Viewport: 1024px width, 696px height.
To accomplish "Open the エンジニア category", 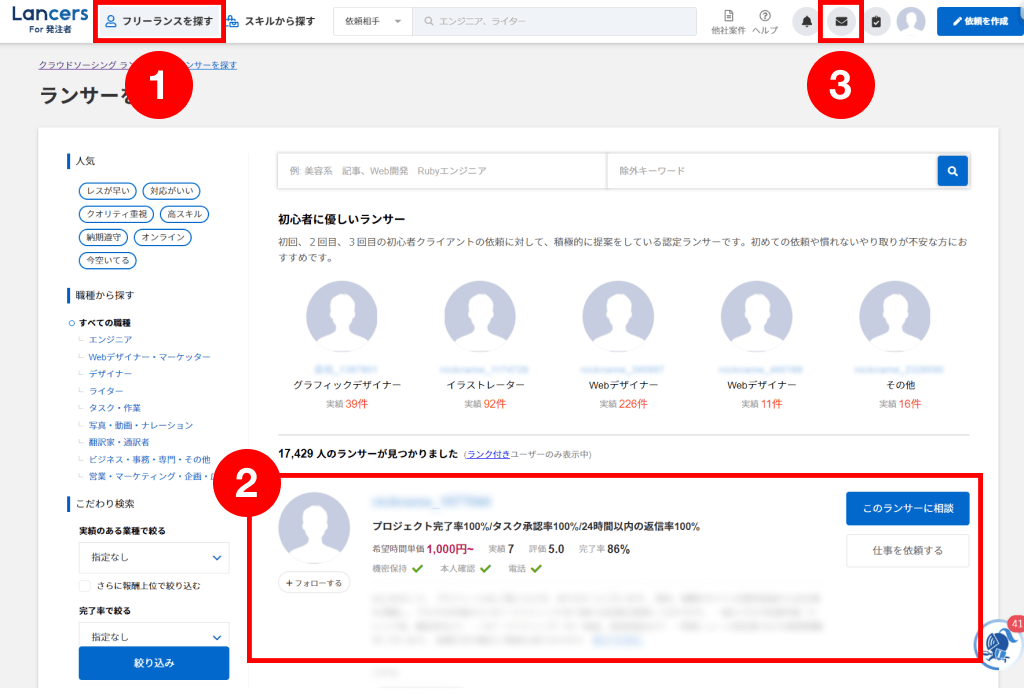I will click(x=110, y=340).
